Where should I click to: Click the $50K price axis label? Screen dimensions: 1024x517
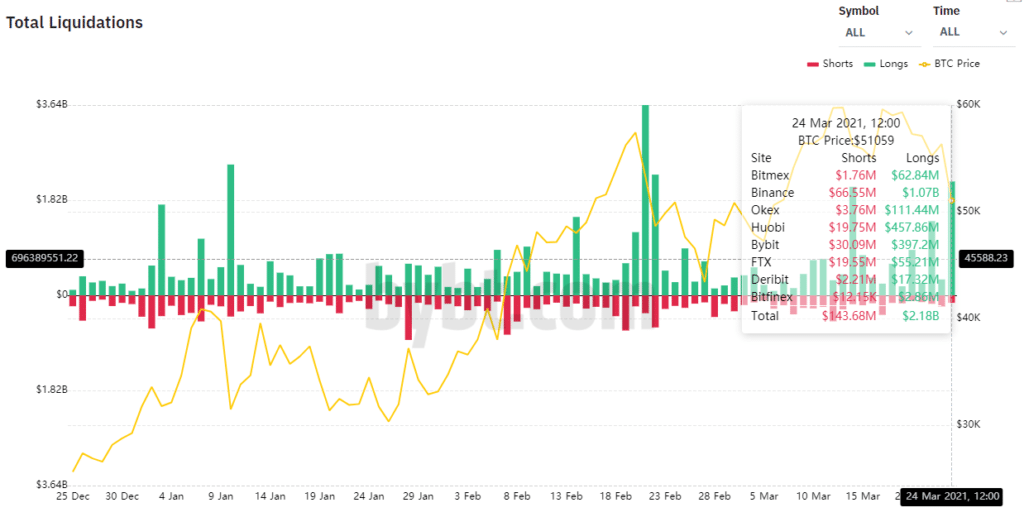pyautogui.click(x=968, y=211)
